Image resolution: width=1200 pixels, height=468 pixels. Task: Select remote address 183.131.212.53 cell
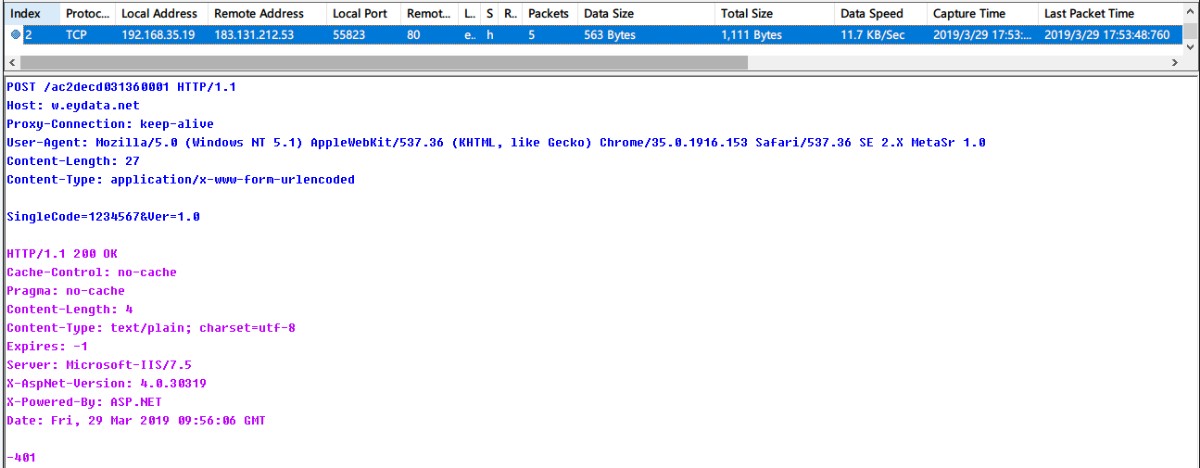[x=255, y=34]
